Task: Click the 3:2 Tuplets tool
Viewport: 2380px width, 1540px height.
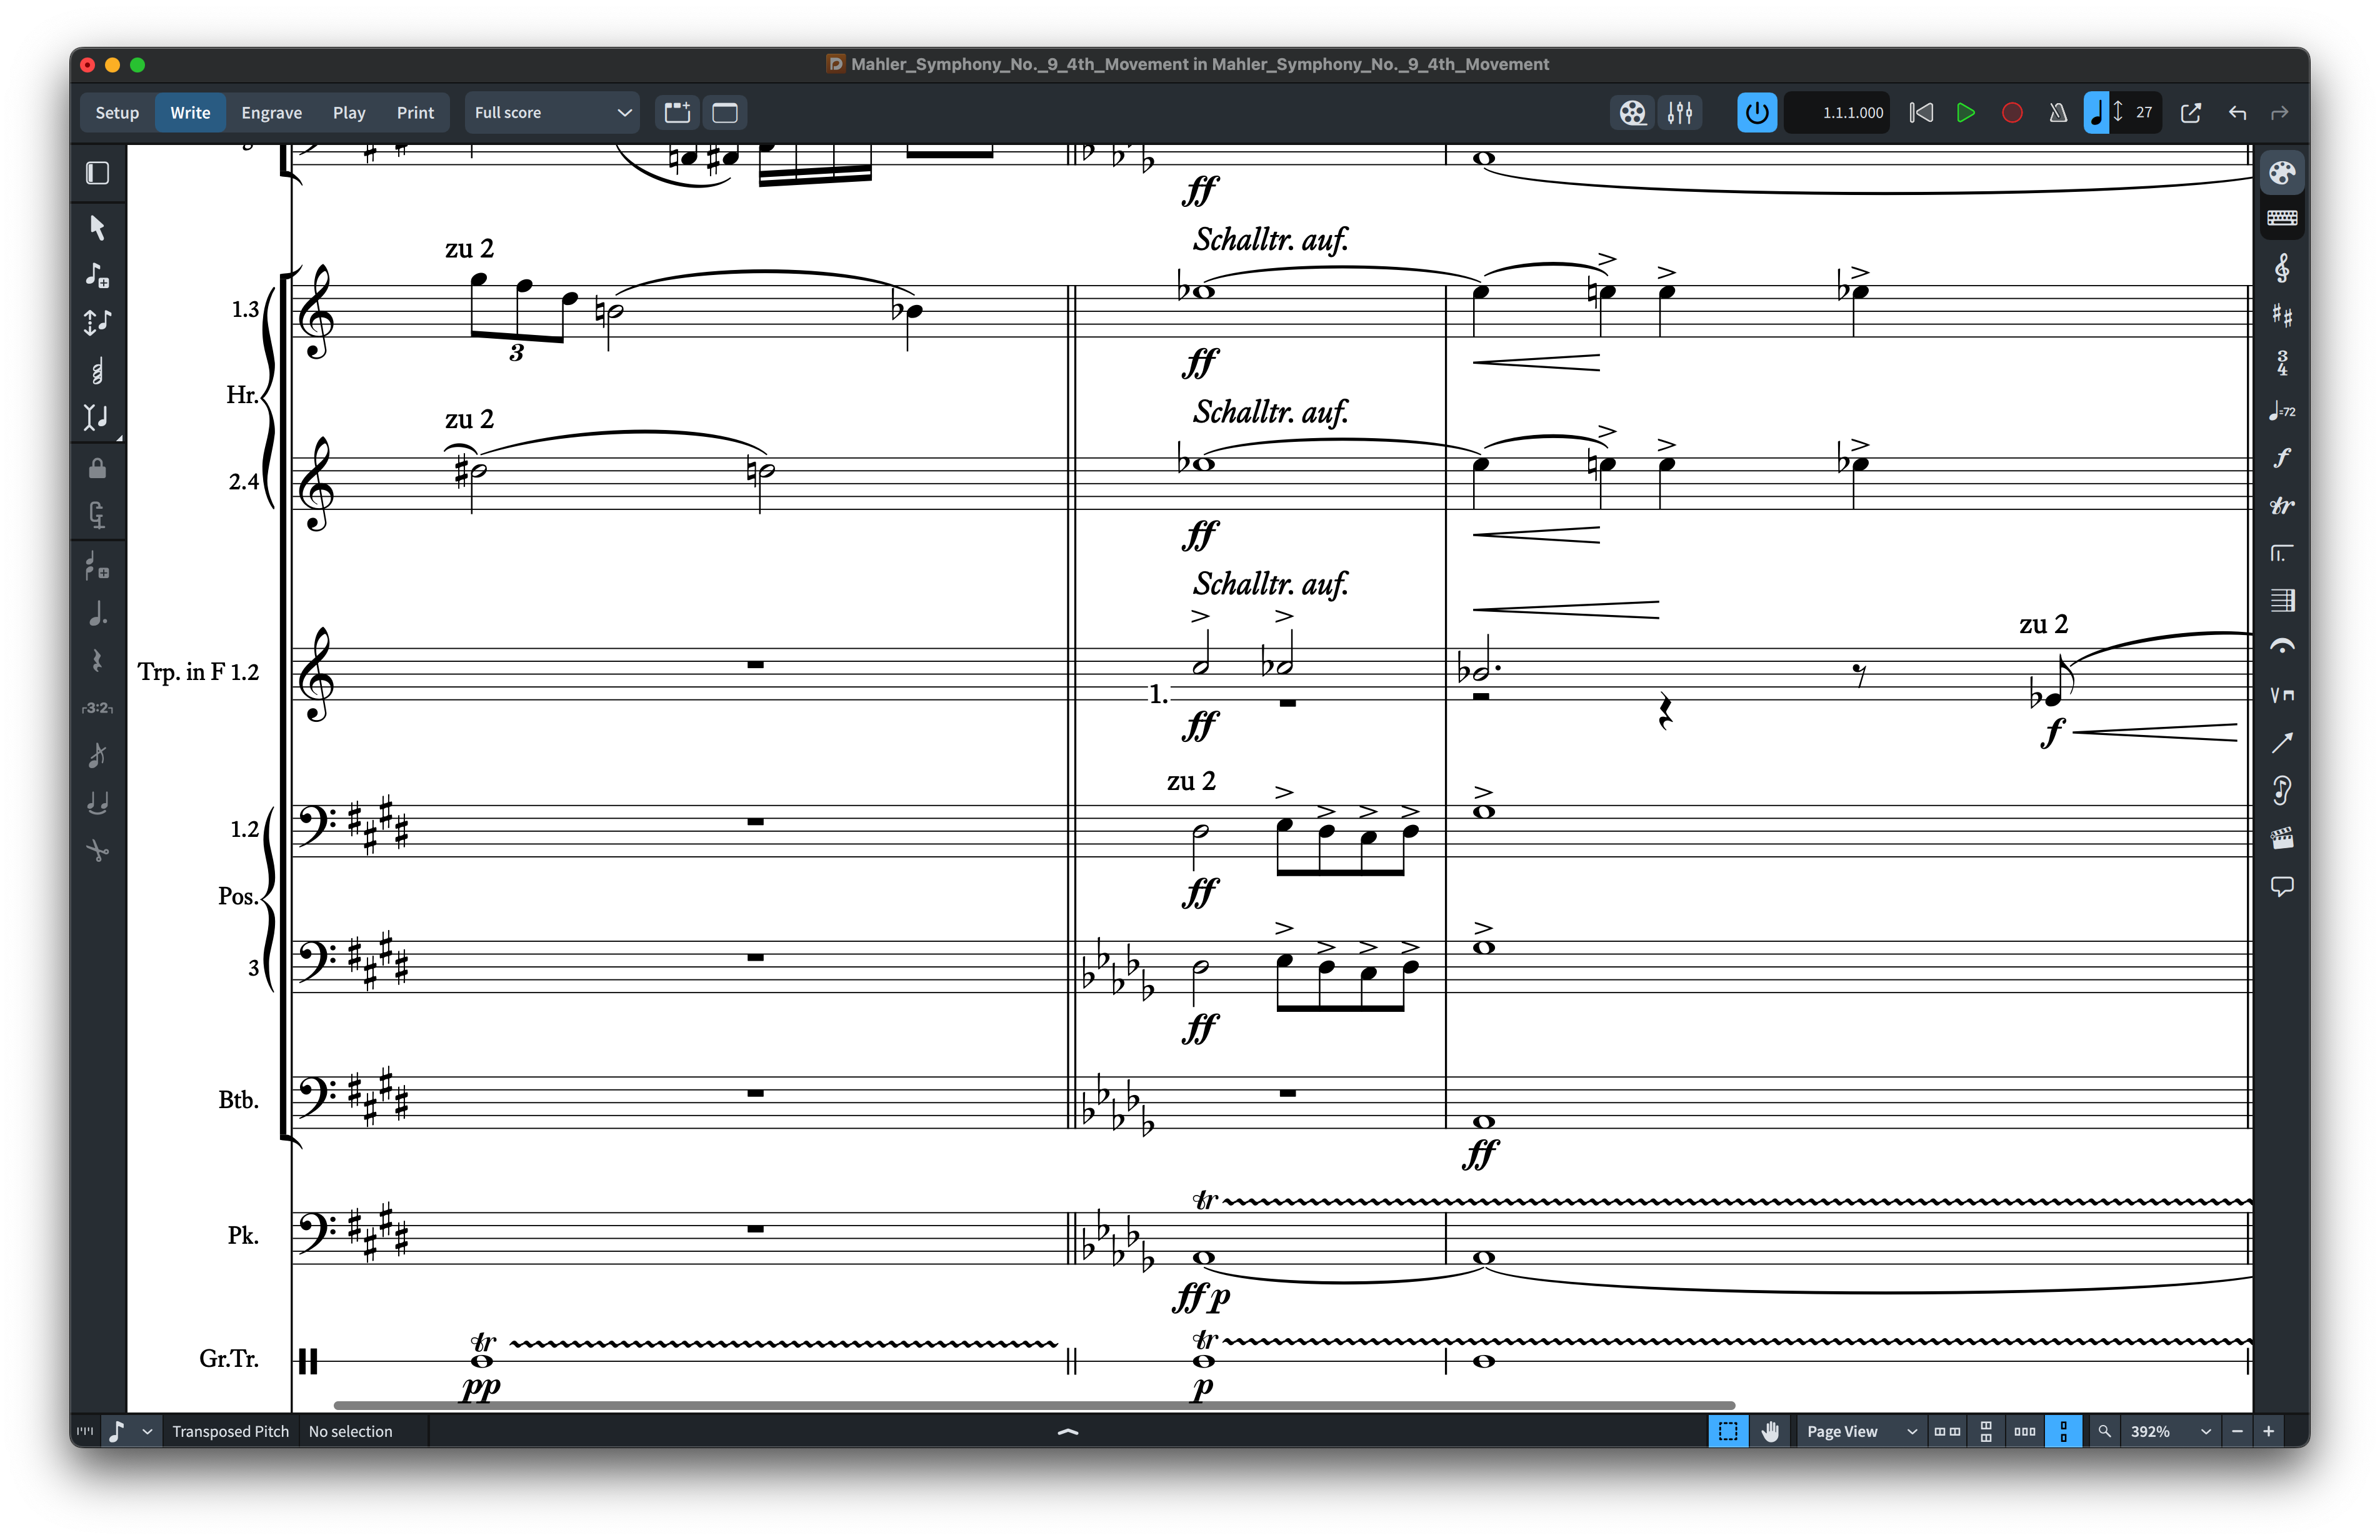Action: coord(97,708)
